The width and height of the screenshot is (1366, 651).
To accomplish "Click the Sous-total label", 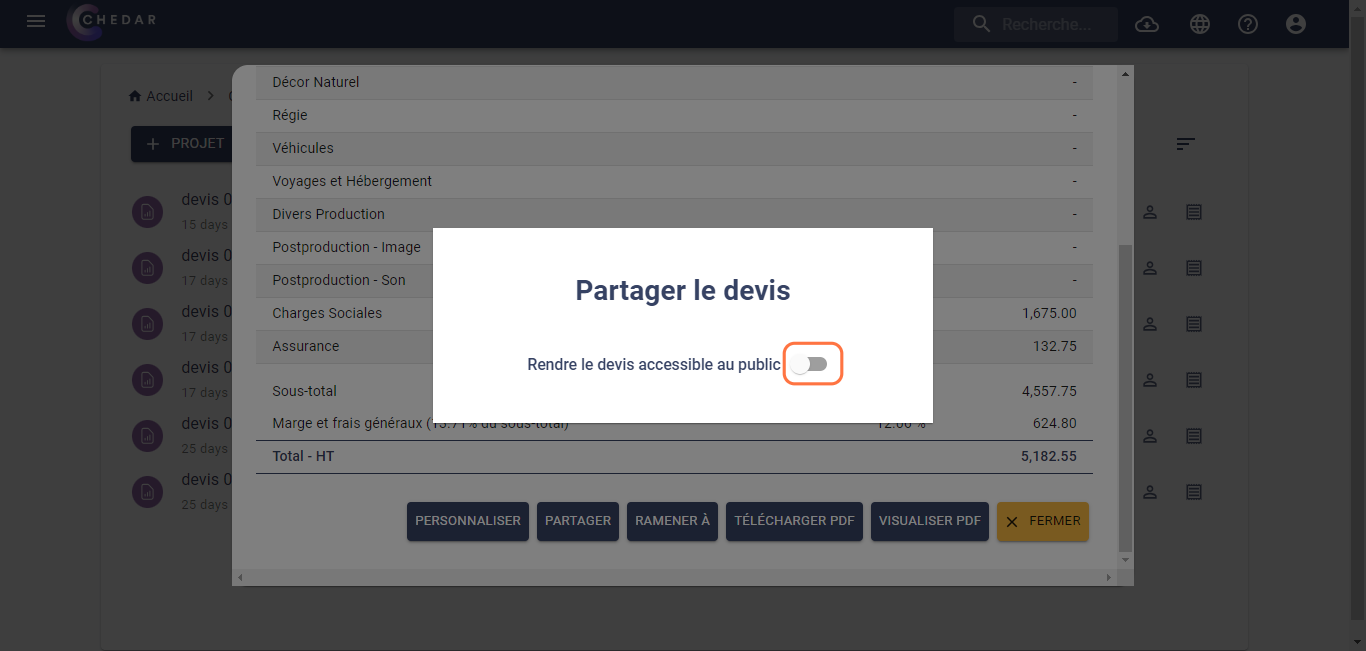I will click(x=305, y=391).
